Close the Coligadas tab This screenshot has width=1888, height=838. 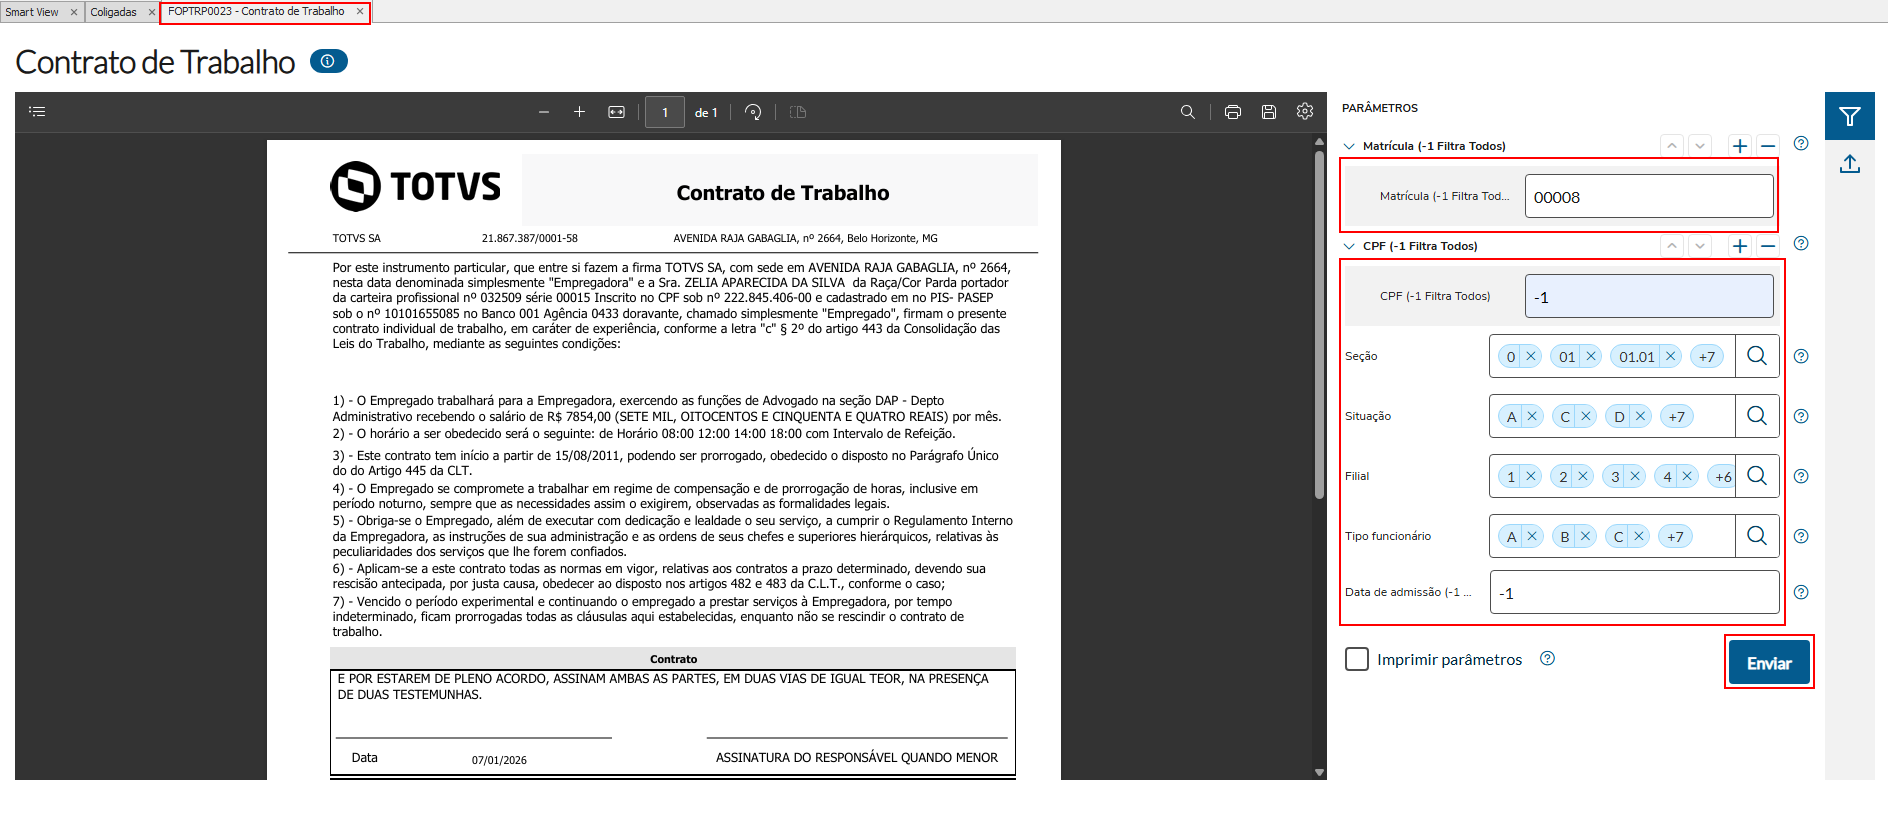pyautogui.click(x=152, y=12)
